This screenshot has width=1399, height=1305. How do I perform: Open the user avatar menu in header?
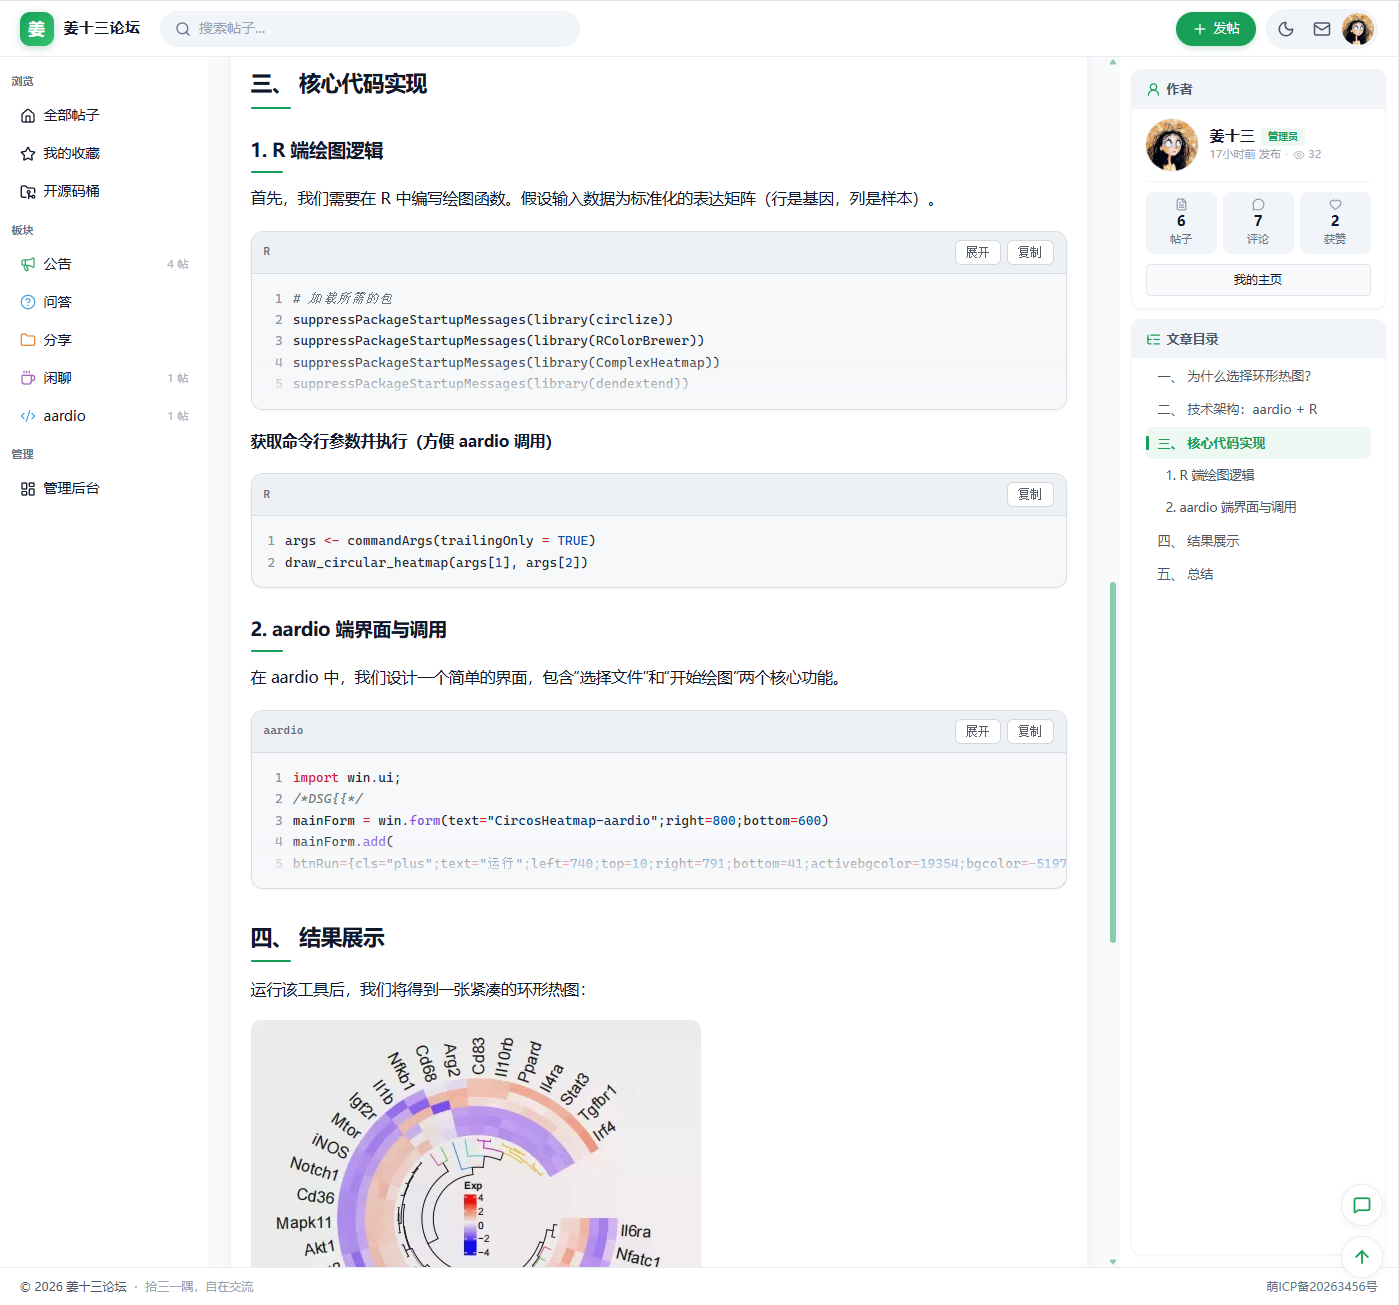1358,29
